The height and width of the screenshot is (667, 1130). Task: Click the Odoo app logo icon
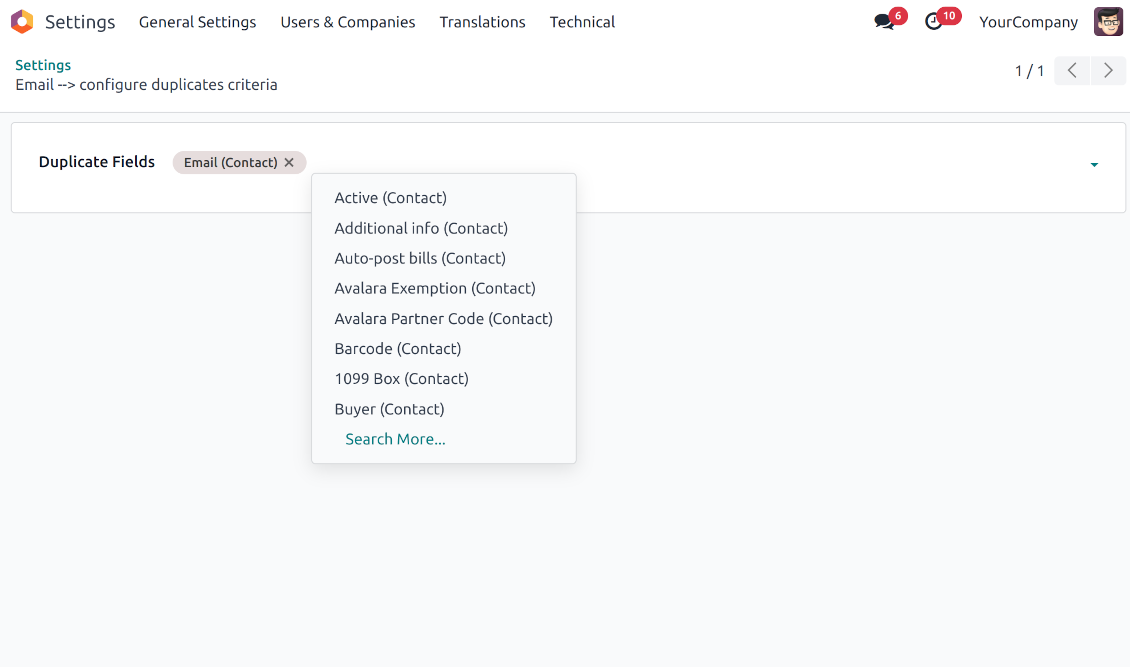22,22
